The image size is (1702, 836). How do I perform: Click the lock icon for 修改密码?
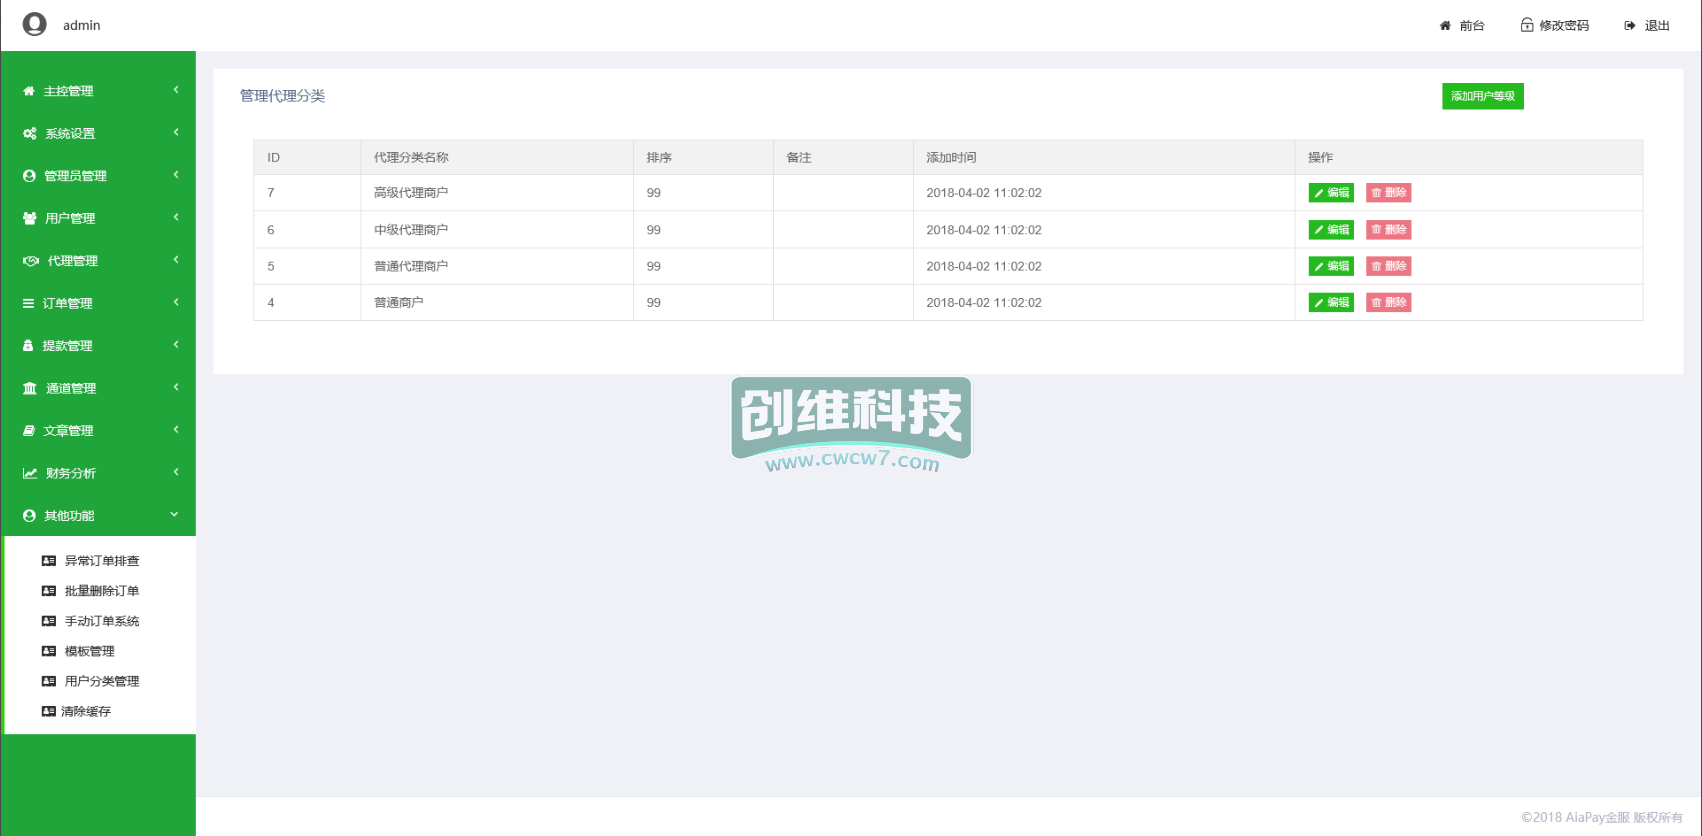[1527, 25]
